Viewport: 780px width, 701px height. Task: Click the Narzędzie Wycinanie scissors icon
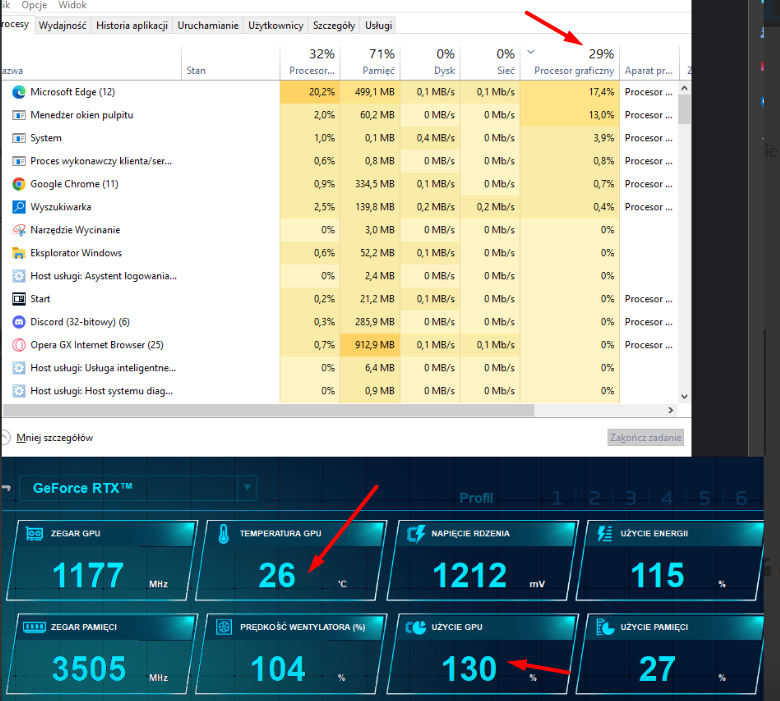[x=19, y=230]
